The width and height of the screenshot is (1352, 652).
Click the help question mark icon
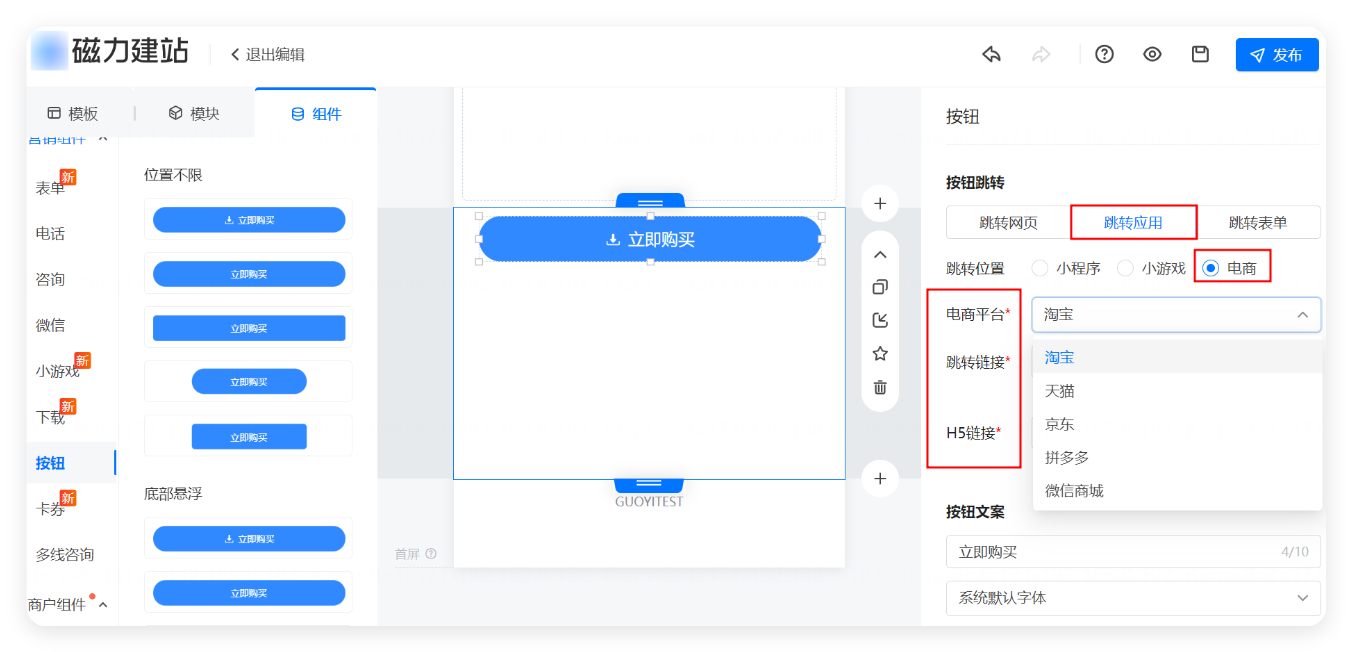coord(1104,54)
